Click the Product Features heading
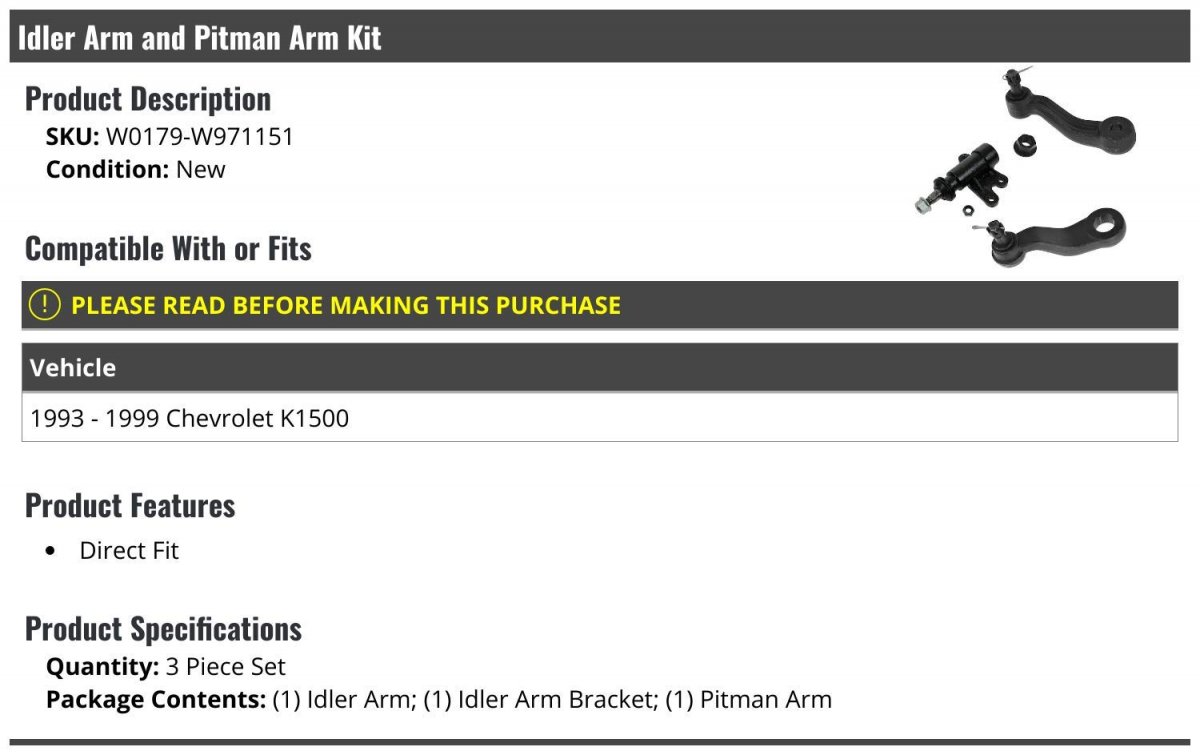 [130, 505]
